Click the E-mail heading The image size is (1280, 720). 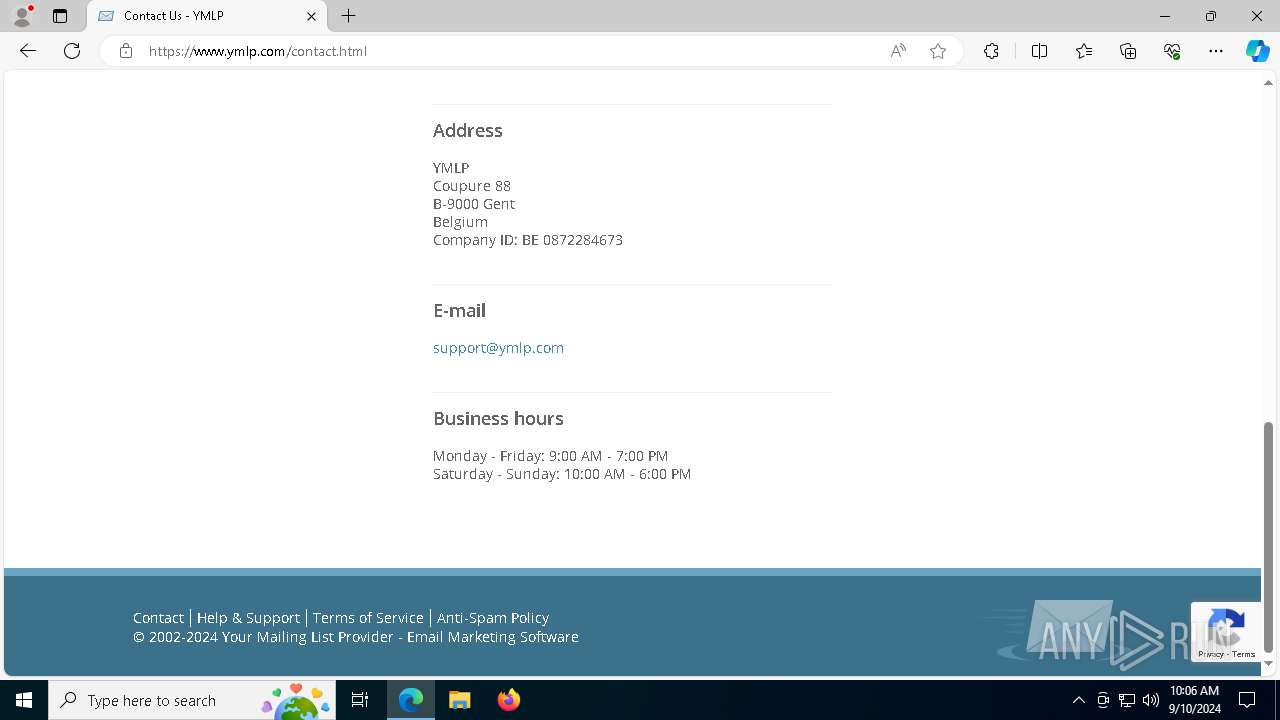click(459, 311)
